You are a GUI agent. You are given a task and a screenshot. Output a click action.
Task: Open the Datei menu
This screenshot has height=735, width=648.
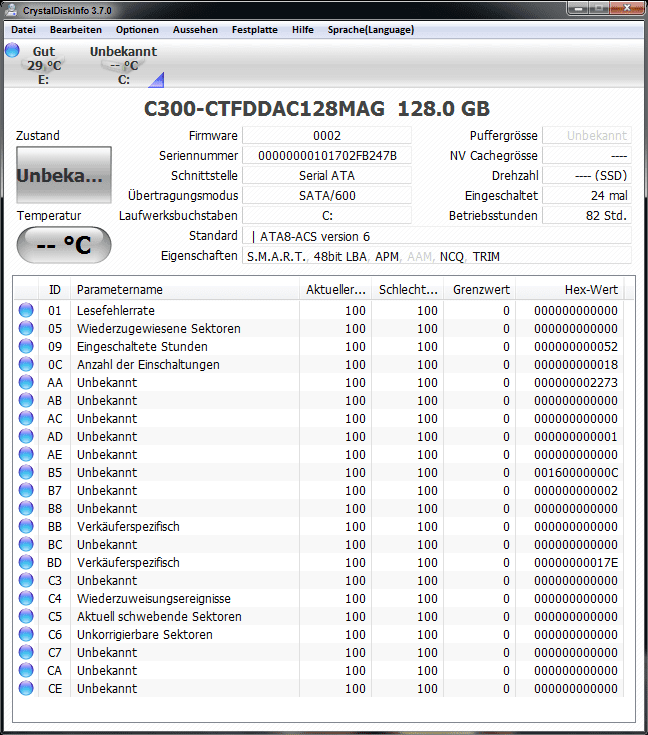tap(23, 30)
